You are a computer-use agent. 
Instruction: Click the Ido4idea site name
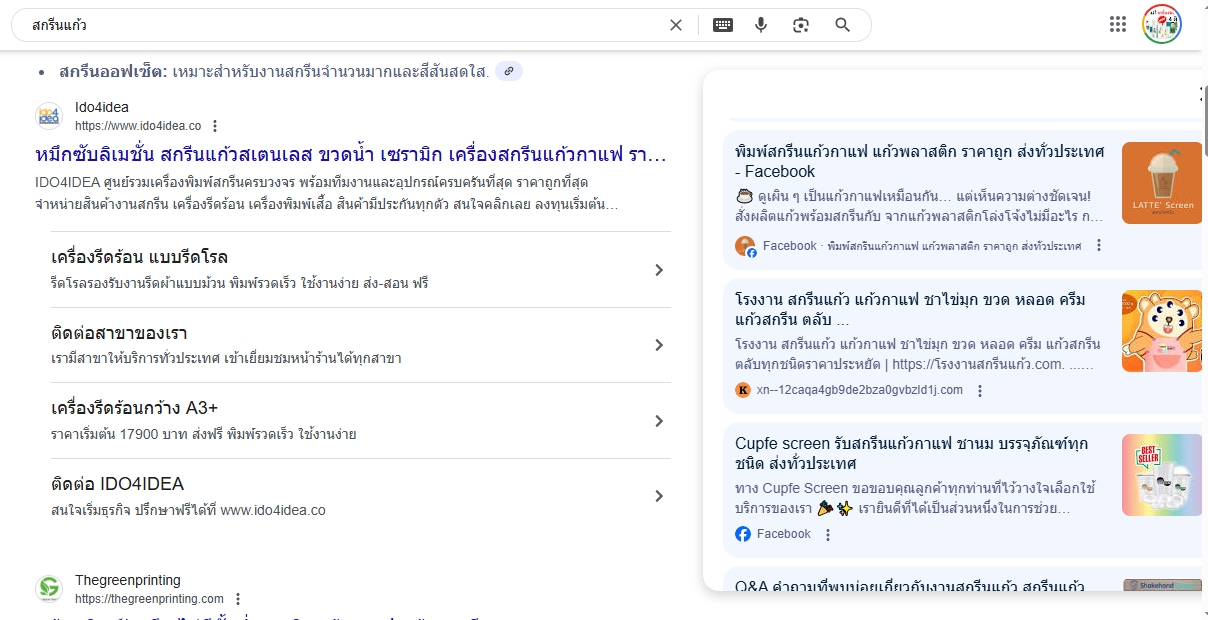click(102, 107)
